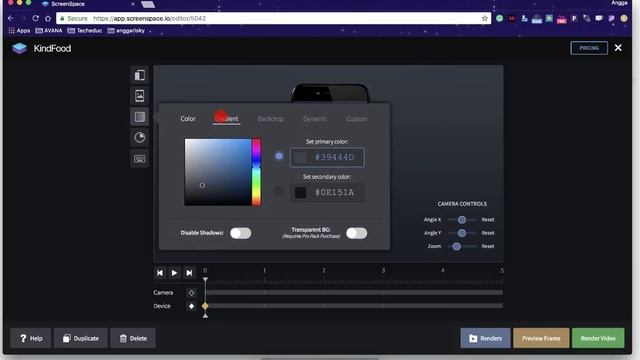The image size is (640, 360).
Task: Play the animation timeline
Action: coord(174,273)
